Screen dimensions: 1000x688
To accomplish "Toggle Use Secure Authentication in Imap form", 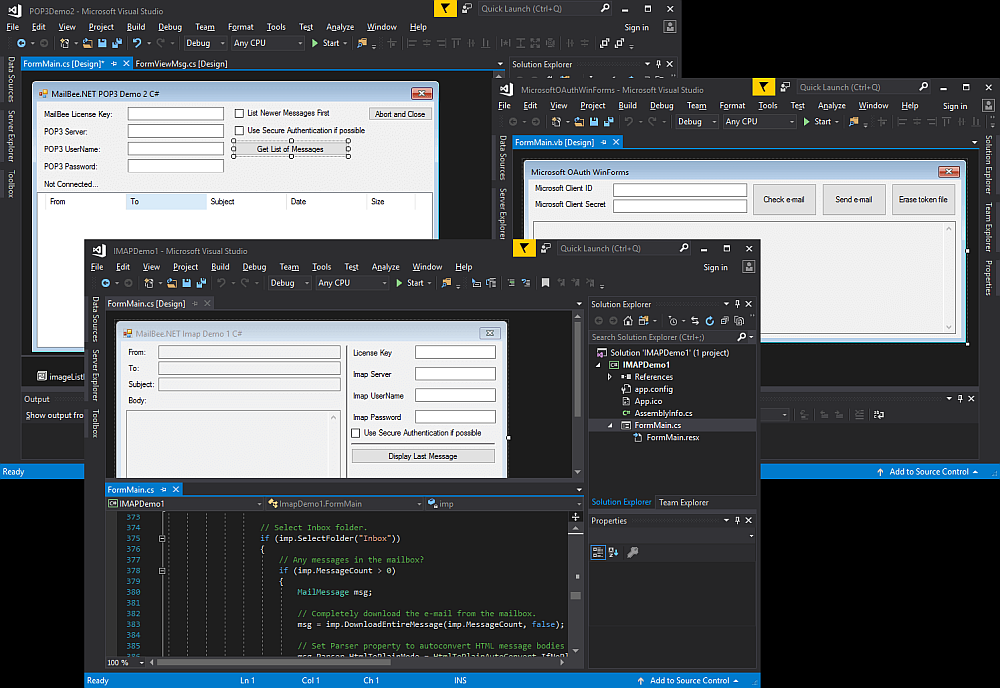I will point(356,433).
